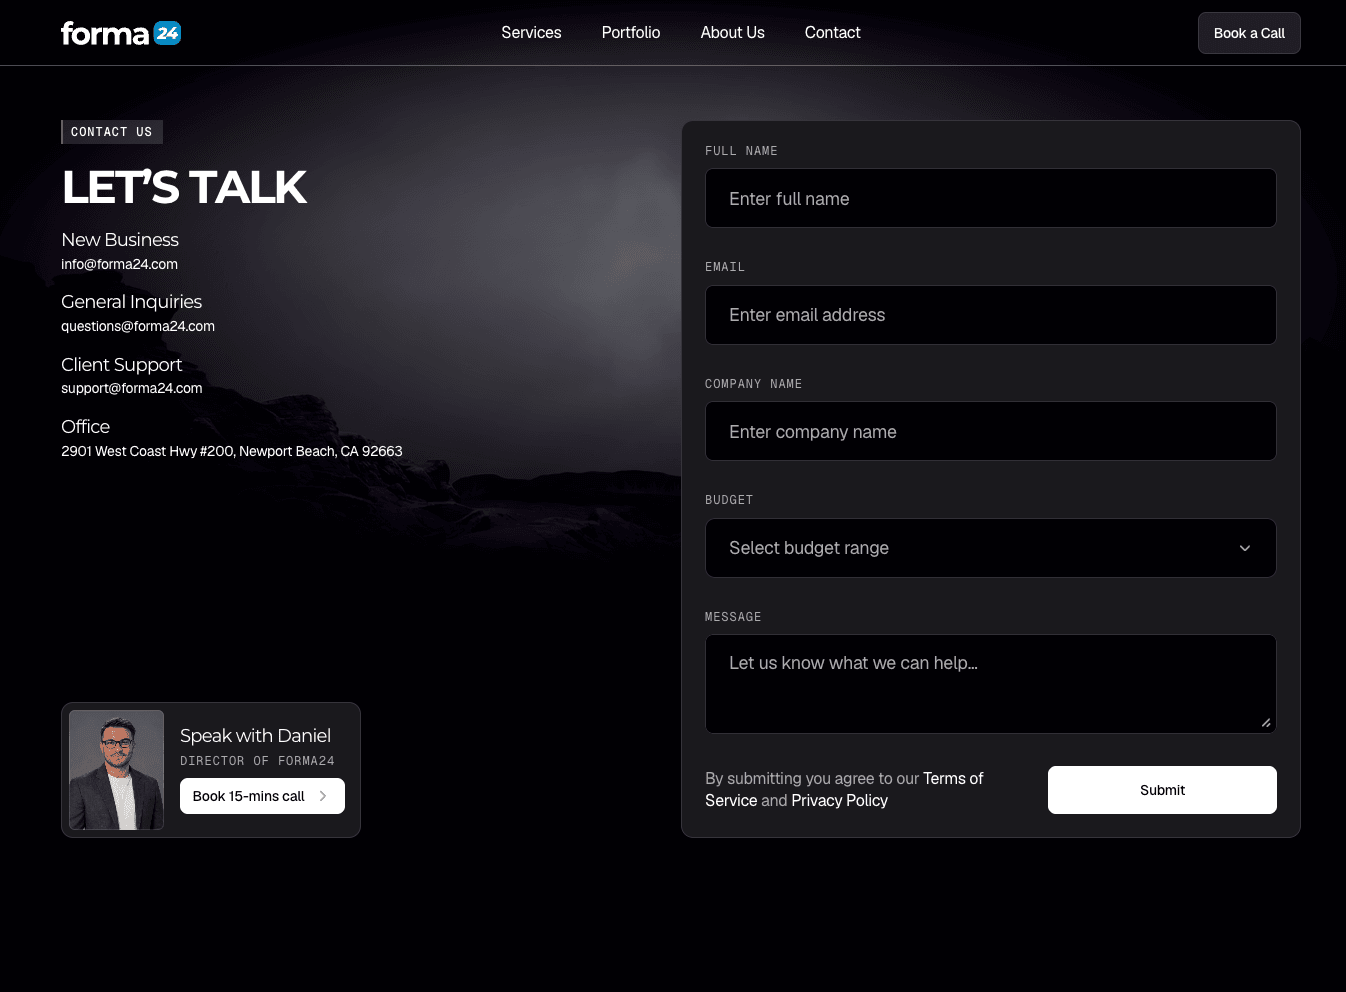Select the Company Name text box

991,431
